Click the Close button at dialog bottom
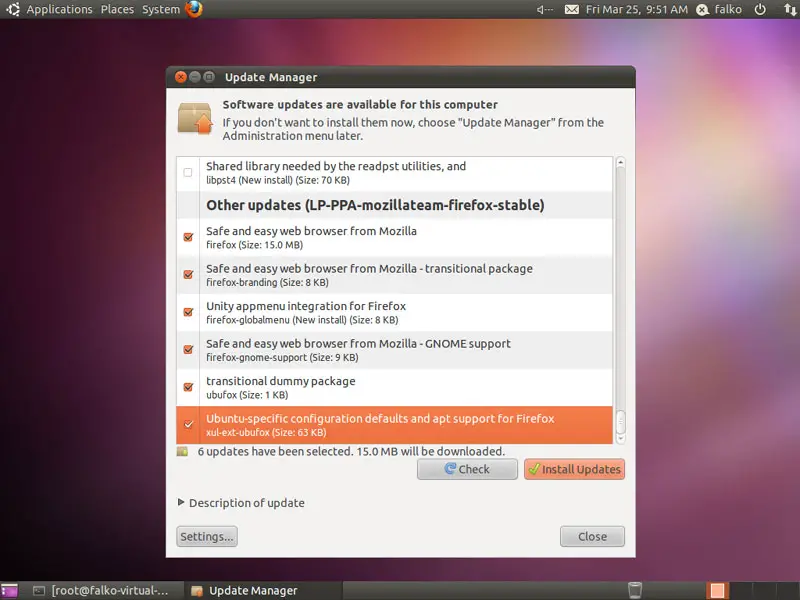800x600 pixels. [592, 537]
